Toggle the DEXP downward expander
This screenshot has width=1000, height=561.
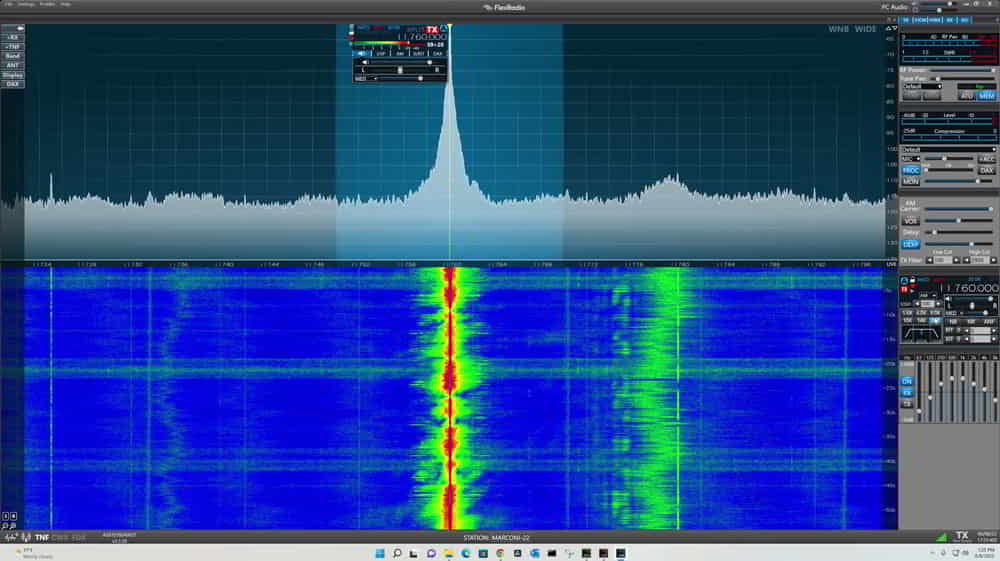(911, 244)
